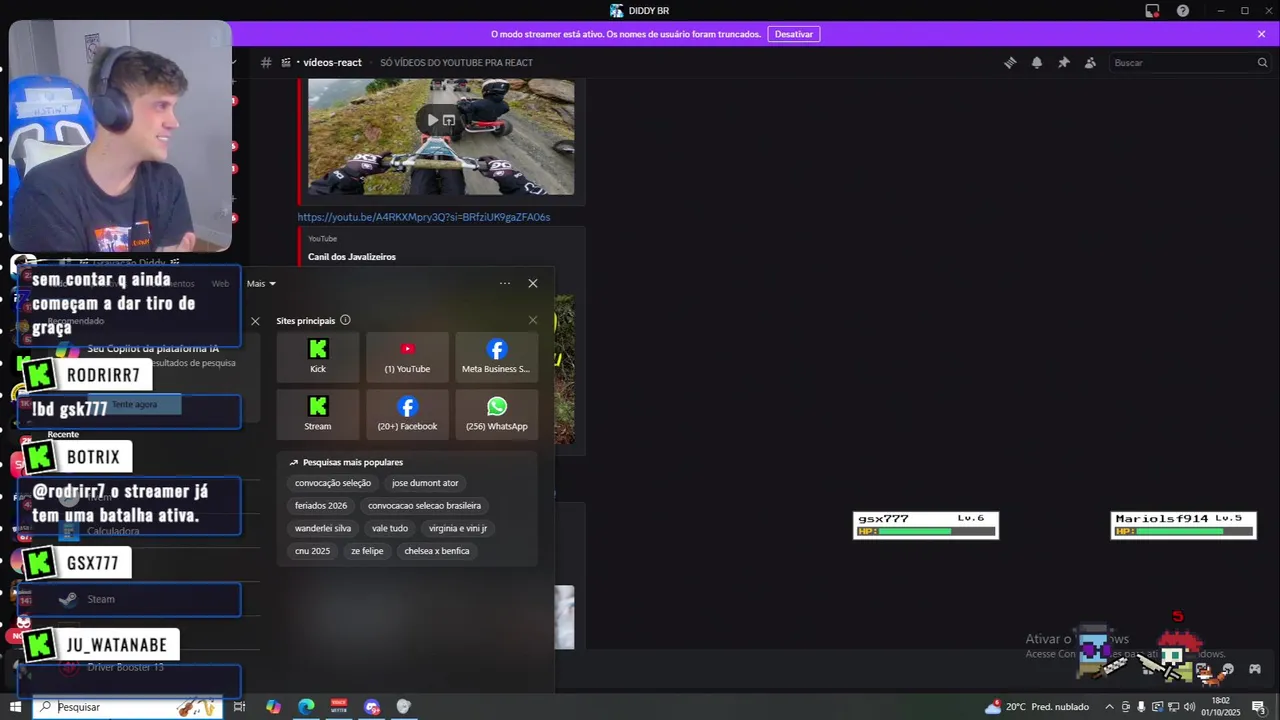Expand hidden system tray icons chevron
Screen dimensions: 1280x720
point(1109,707)
